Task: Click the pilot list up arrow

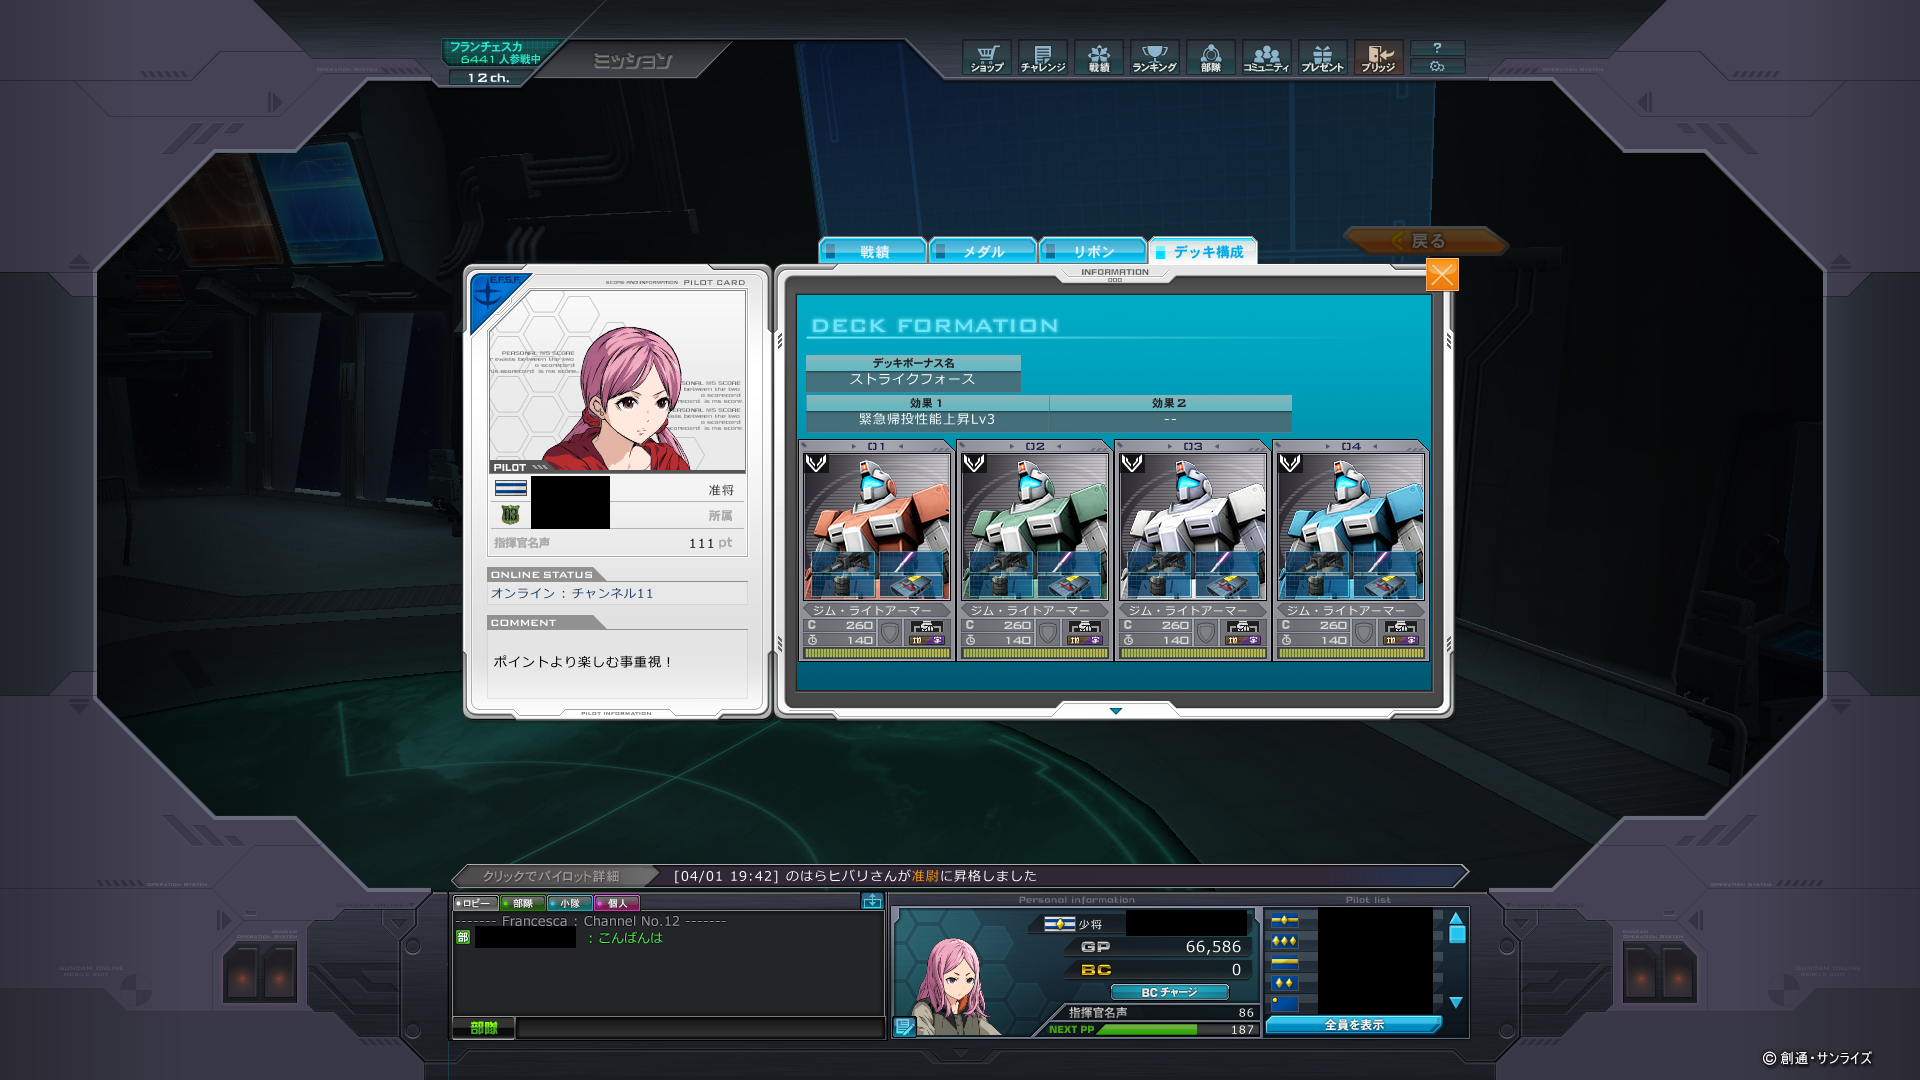Action: (x=1456, y=917)
